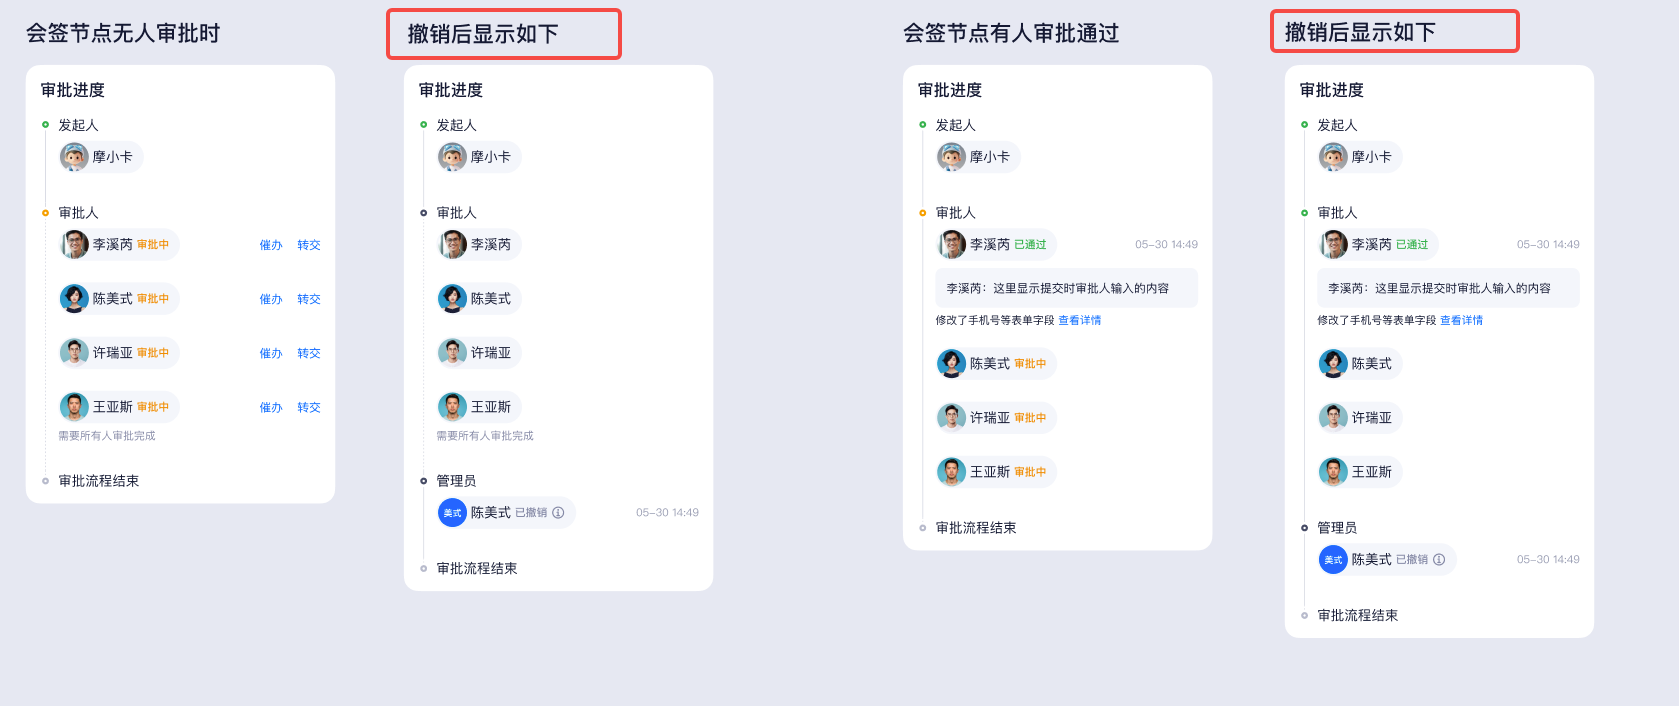Click 陈美式's avatar in the leftmost card

74,299
